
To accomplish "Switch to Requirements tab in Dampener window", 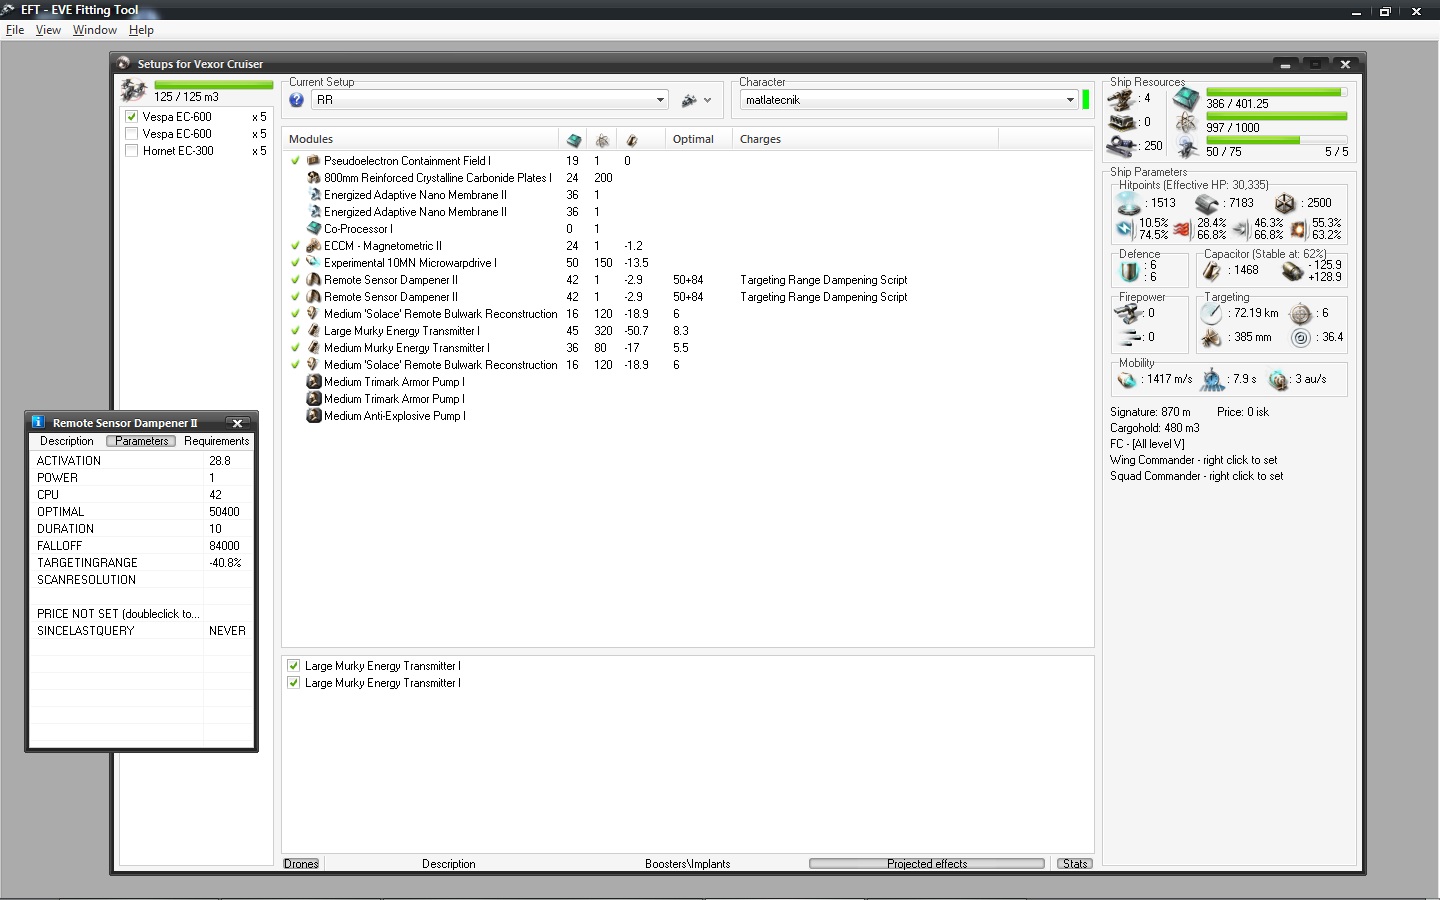I will (217, 441).
